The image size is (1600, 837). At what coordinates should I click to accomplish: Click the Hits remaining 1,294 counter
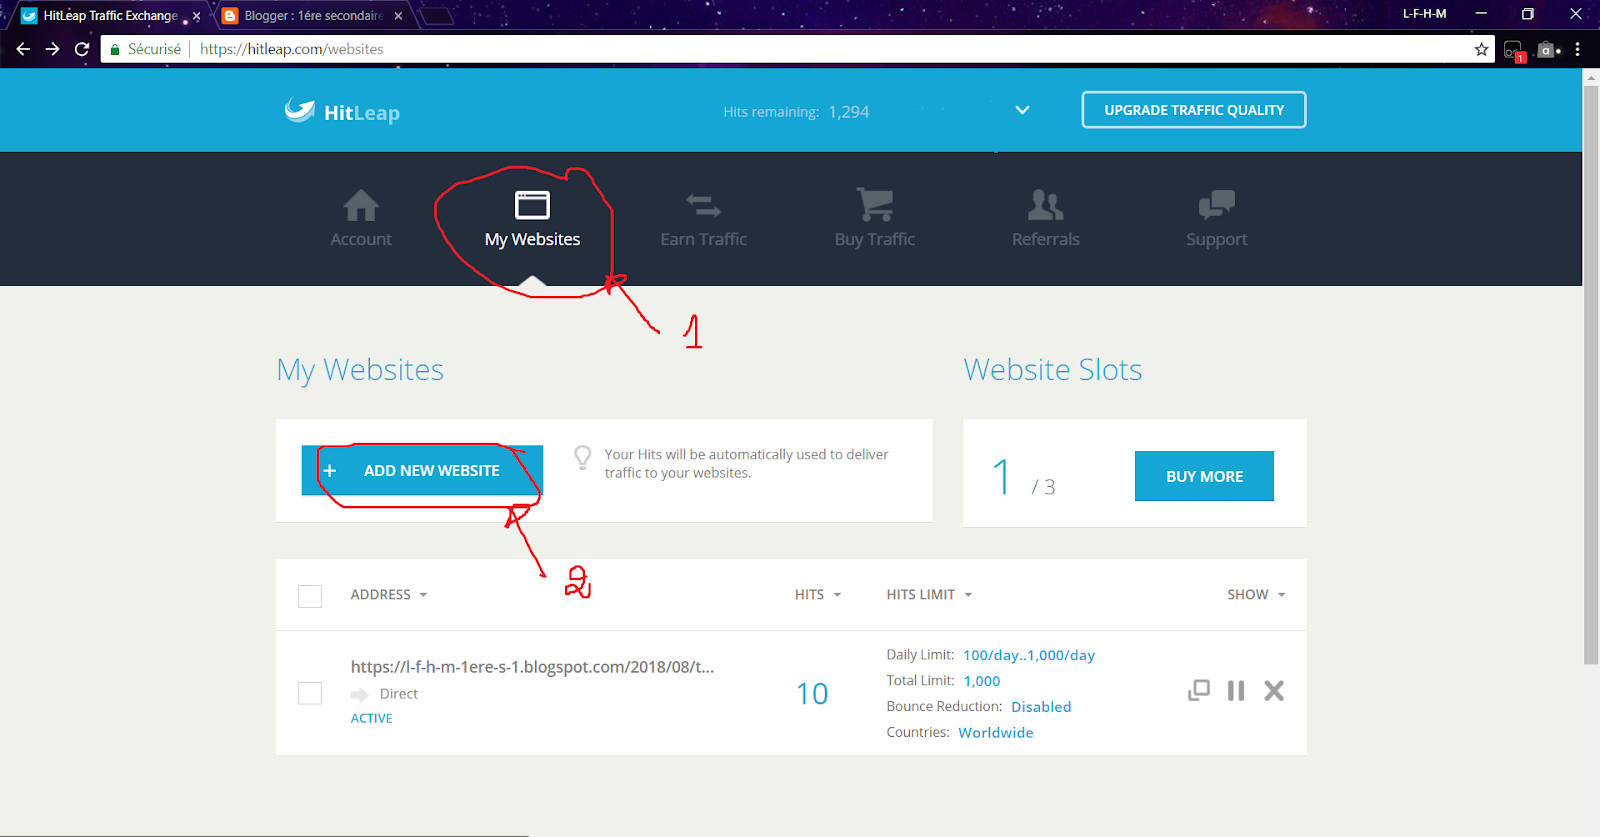[x=796, y=112]
